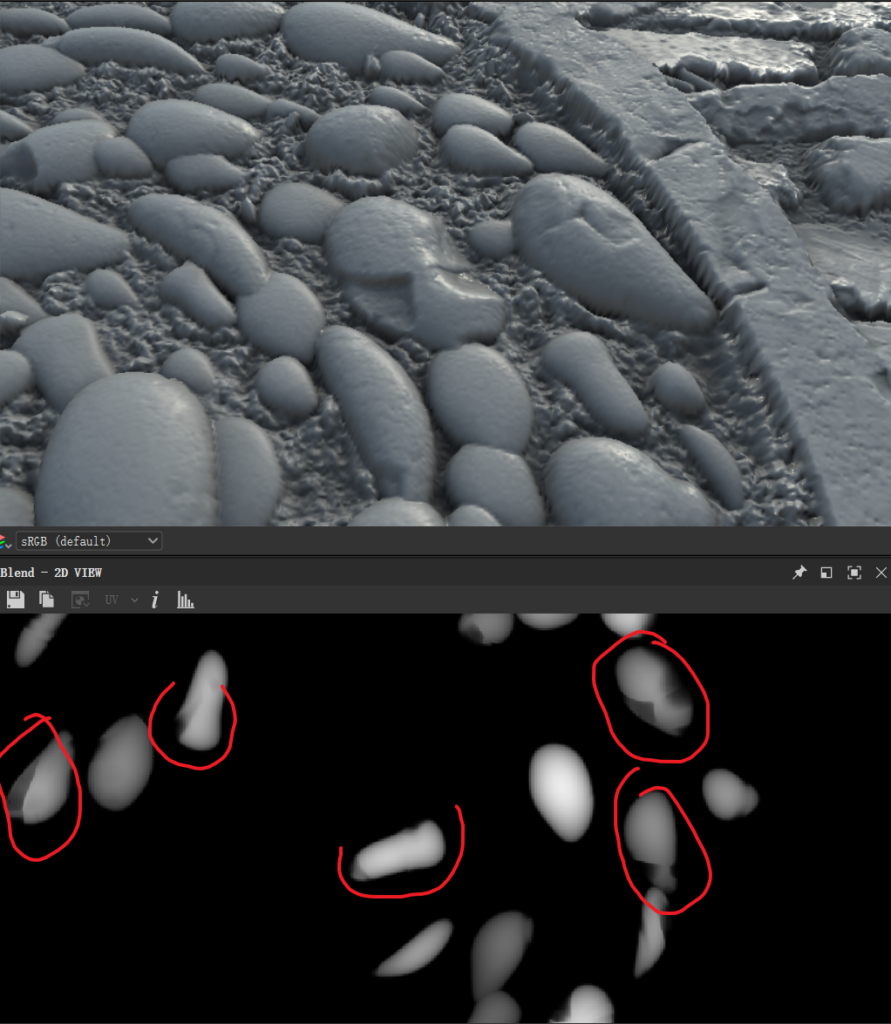Click the greyed-out icon beside the UV dropdown

click(80, 600)
